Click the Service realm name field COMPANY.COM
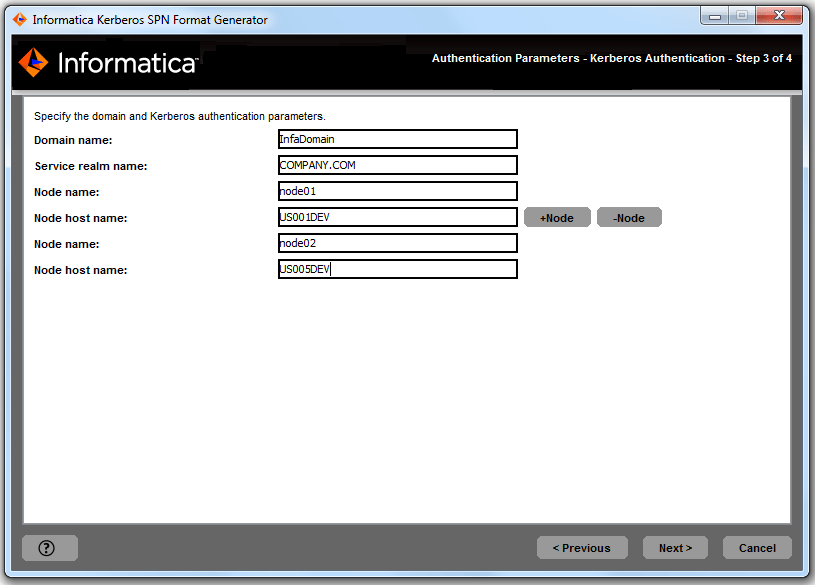This screenshot has height=585, width=815. tap(397, 165)
